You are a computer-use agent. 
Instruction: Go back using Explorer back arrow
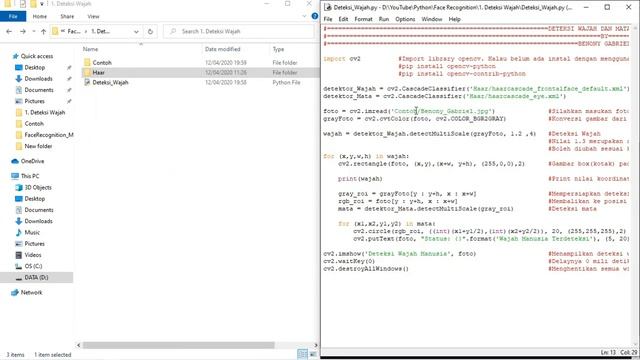coord(9,31)
